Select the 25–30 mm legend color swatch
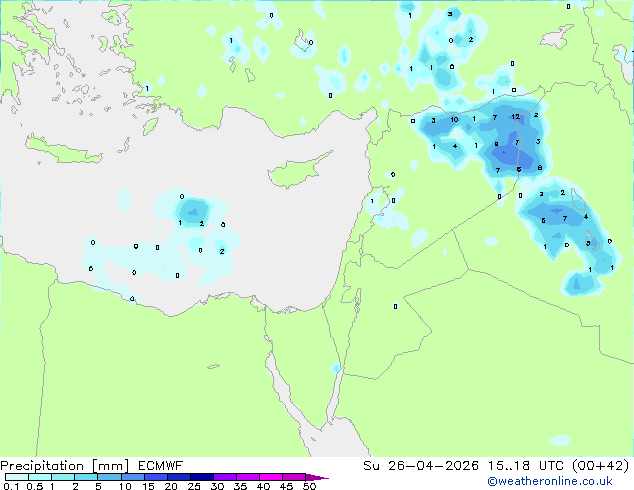Image resolution: width=634 pixels, height=490 pixels. coord(201,477)
